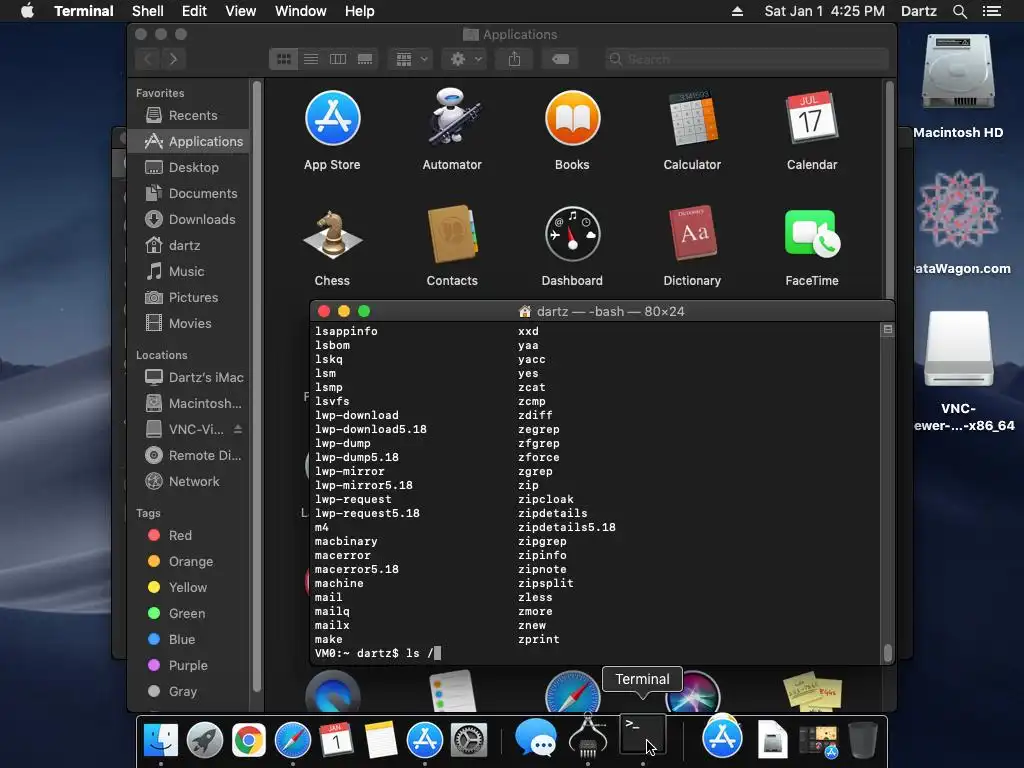
Task: Open the Action gear dropdown in Finder
Action: click(466, 59)
